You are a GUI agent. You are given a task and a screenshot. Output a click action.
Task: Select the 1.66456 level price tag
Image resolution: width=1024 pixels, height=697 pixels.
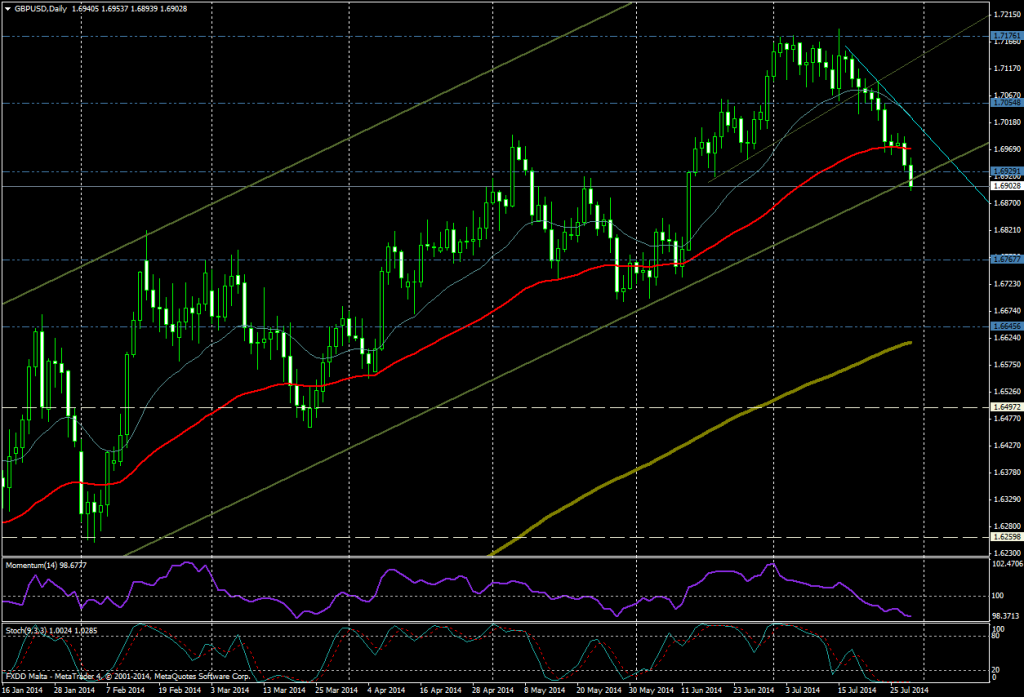(1005, 326)
